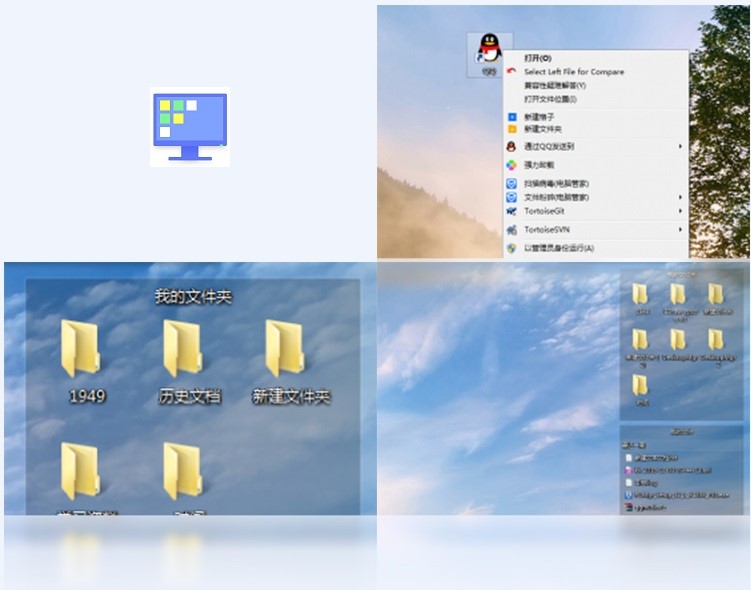Click the yellow 新建文件夹 menu icon

point(512,129)
